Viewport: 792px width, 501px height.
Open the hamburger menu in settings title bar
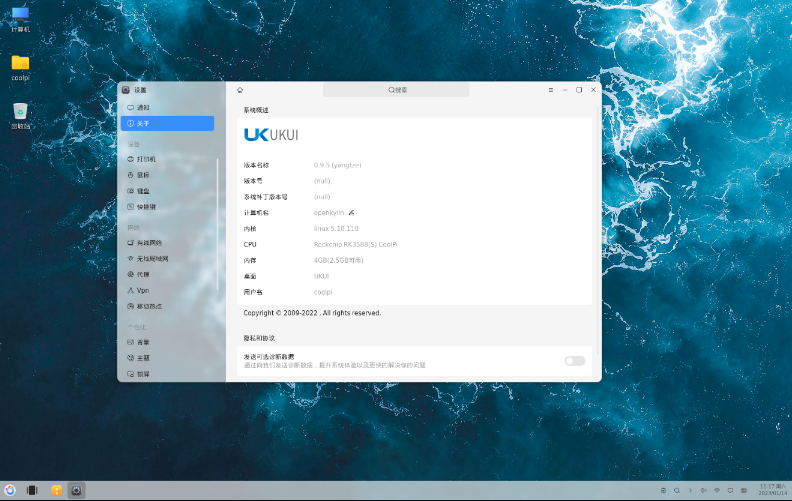[x=551, y=90]
